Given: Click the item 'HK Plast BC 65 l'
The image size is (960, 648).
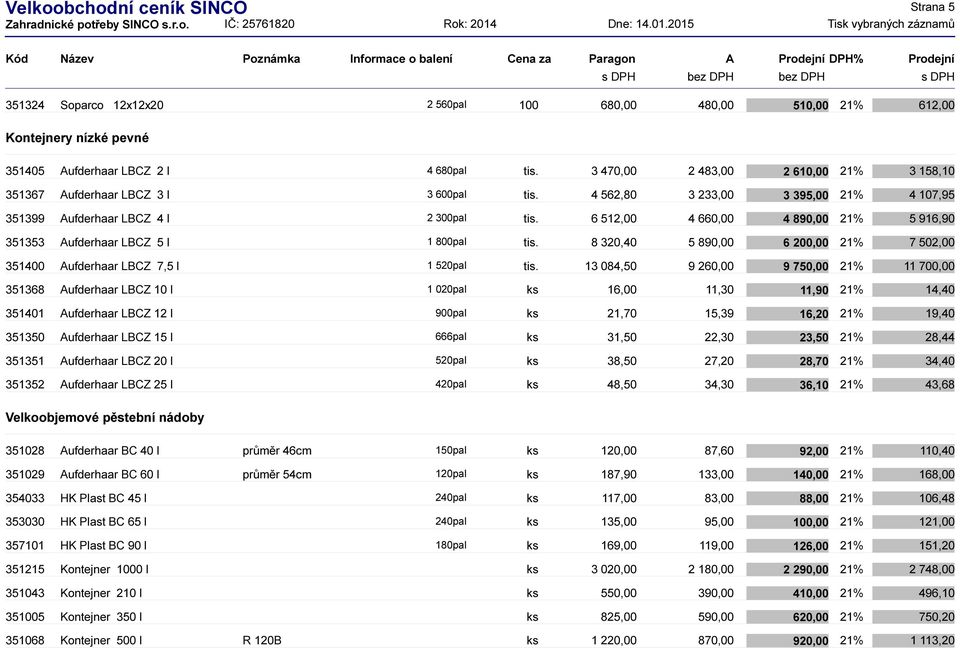Looking at the screenshot, I should click(x=103, y=522).
